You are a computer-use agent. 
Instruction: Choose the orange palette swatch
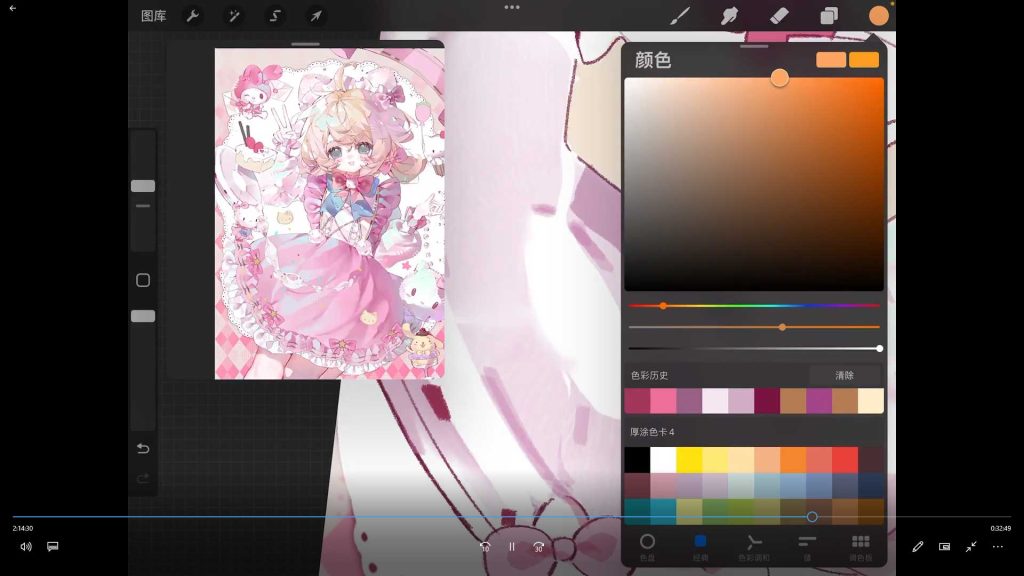(x=793, y=460)
